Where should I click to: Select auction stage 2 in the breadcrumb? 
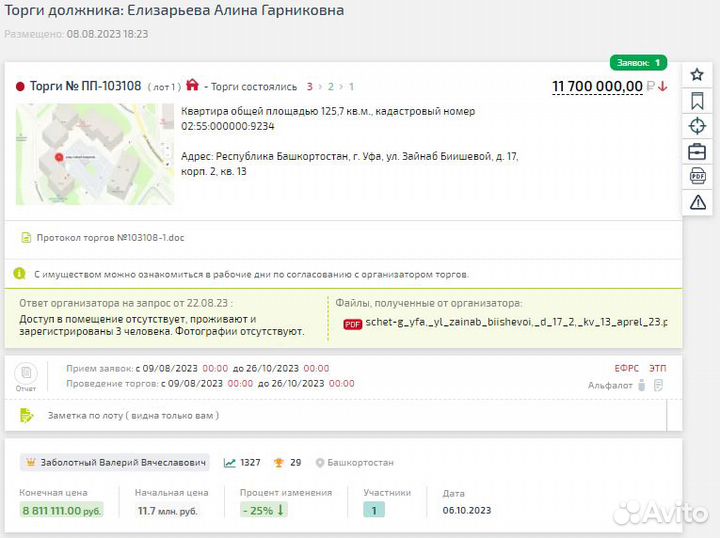click(331, 86)
